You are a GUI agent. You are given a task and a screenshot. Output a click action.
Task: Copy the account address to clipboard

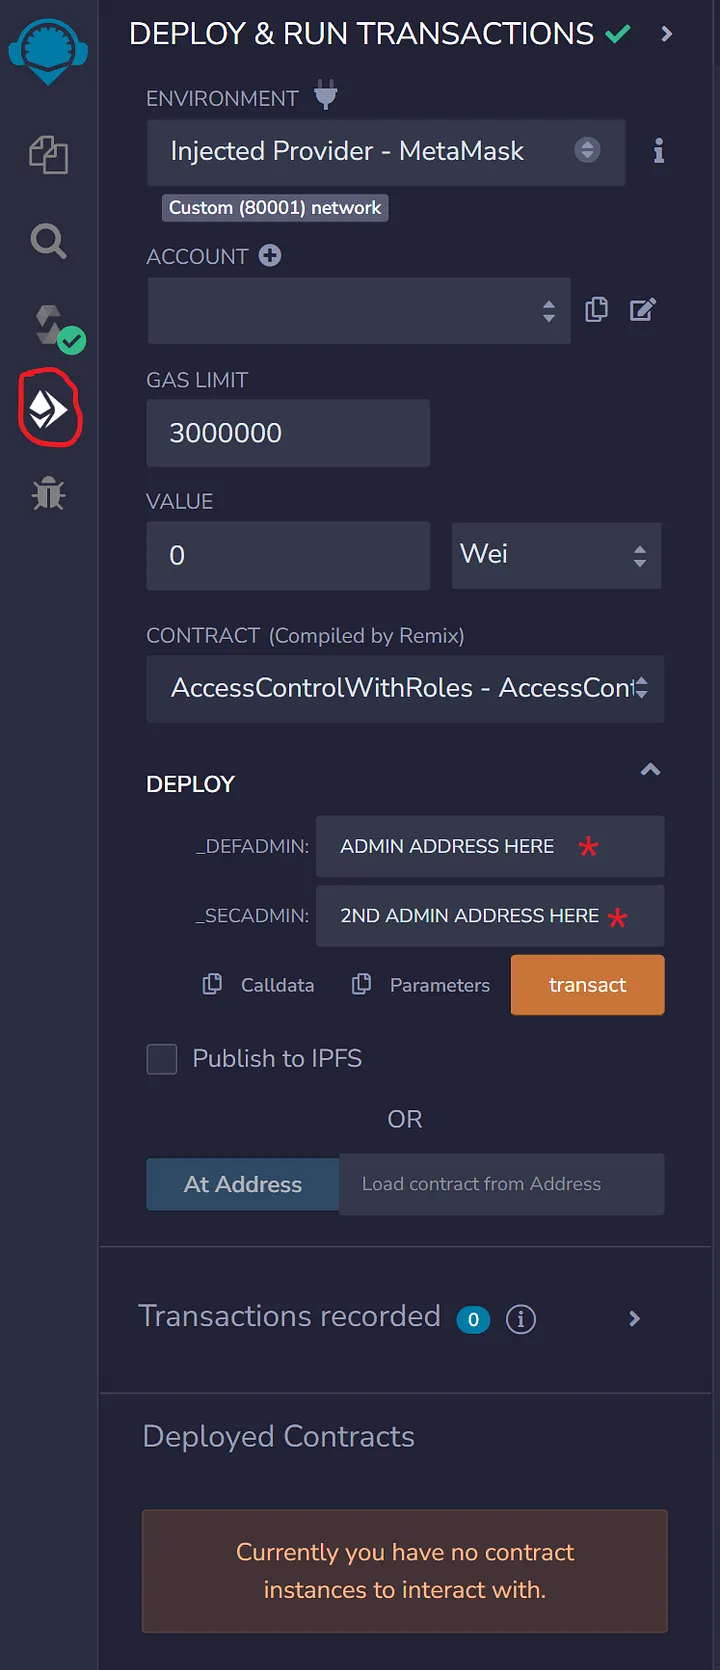coord(596,310)
